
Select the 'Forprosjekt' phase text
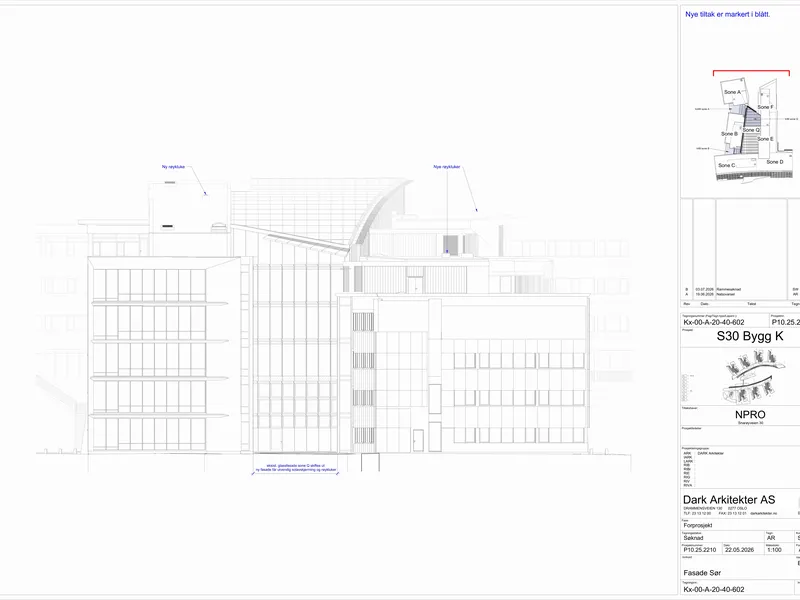point(698,525)
